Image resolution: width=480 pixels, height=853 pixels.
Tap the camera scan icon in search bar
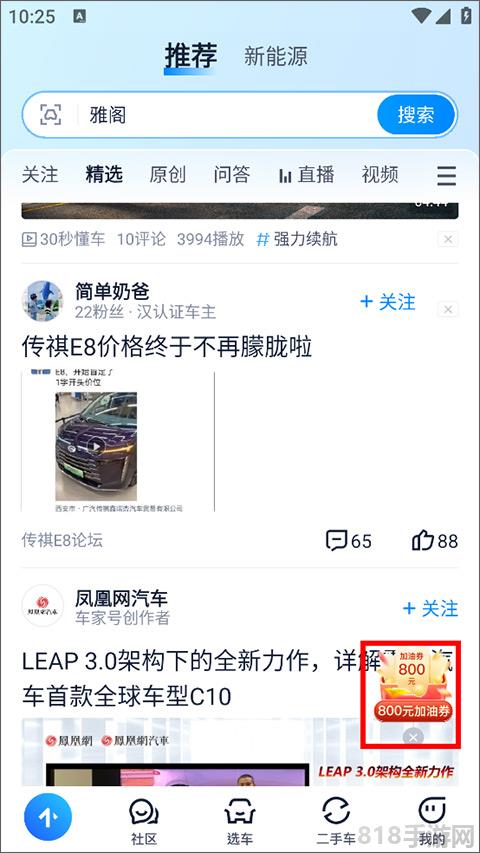(51, 115)
